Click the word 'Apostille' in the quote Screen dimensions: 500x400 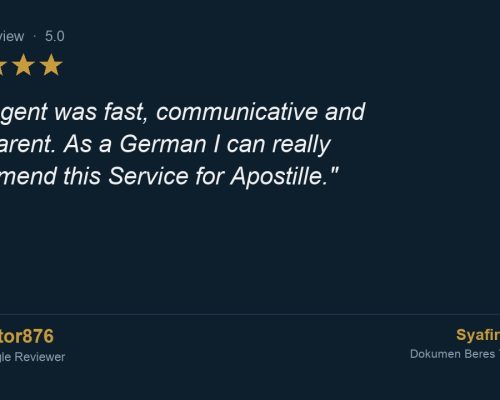pyautogui.click(x=276, y=176)
